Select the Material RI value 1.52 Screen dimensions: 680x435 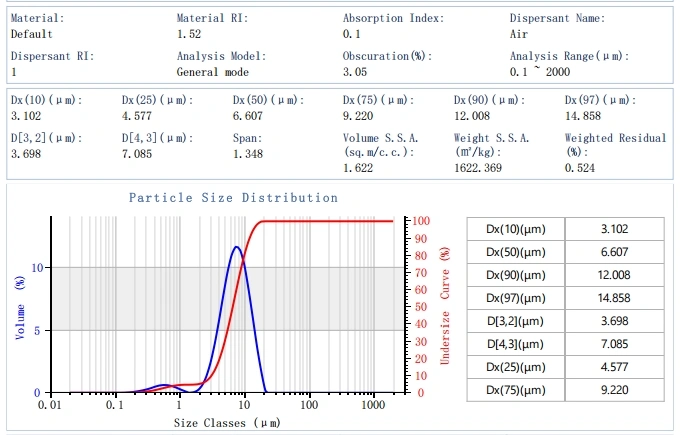[190, 34]
